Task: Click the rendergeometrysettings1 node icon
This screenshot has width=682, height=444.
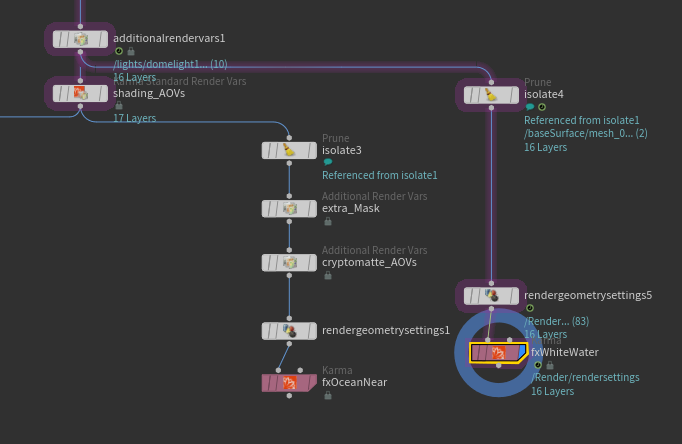Action: (290, 331)
